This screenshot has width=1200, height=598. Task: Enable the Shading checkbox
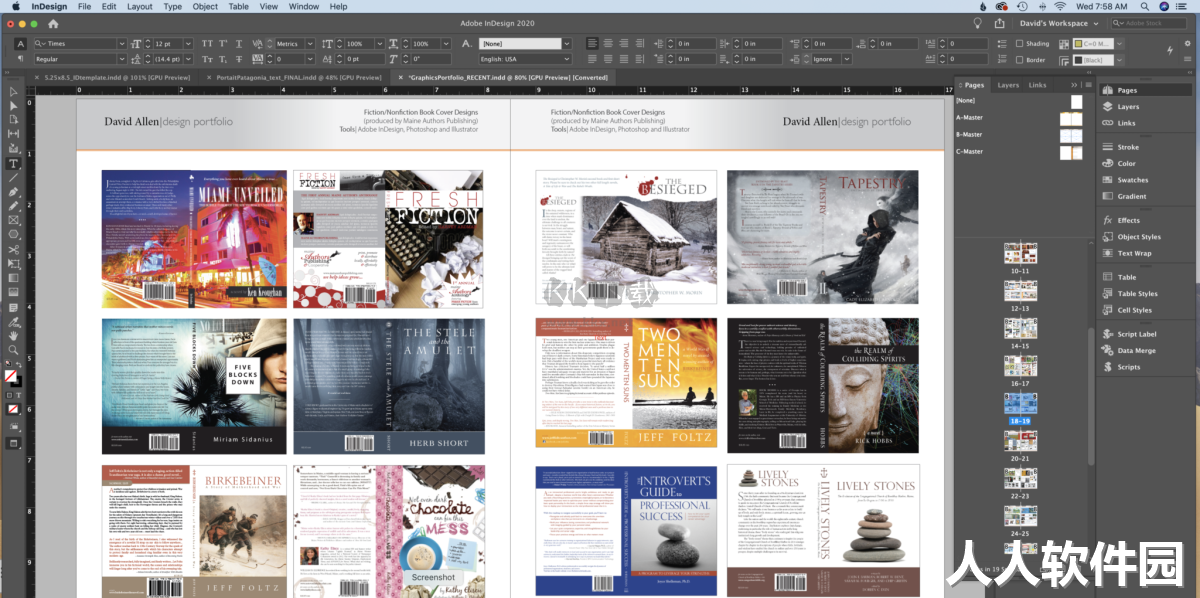(1019, 44)
